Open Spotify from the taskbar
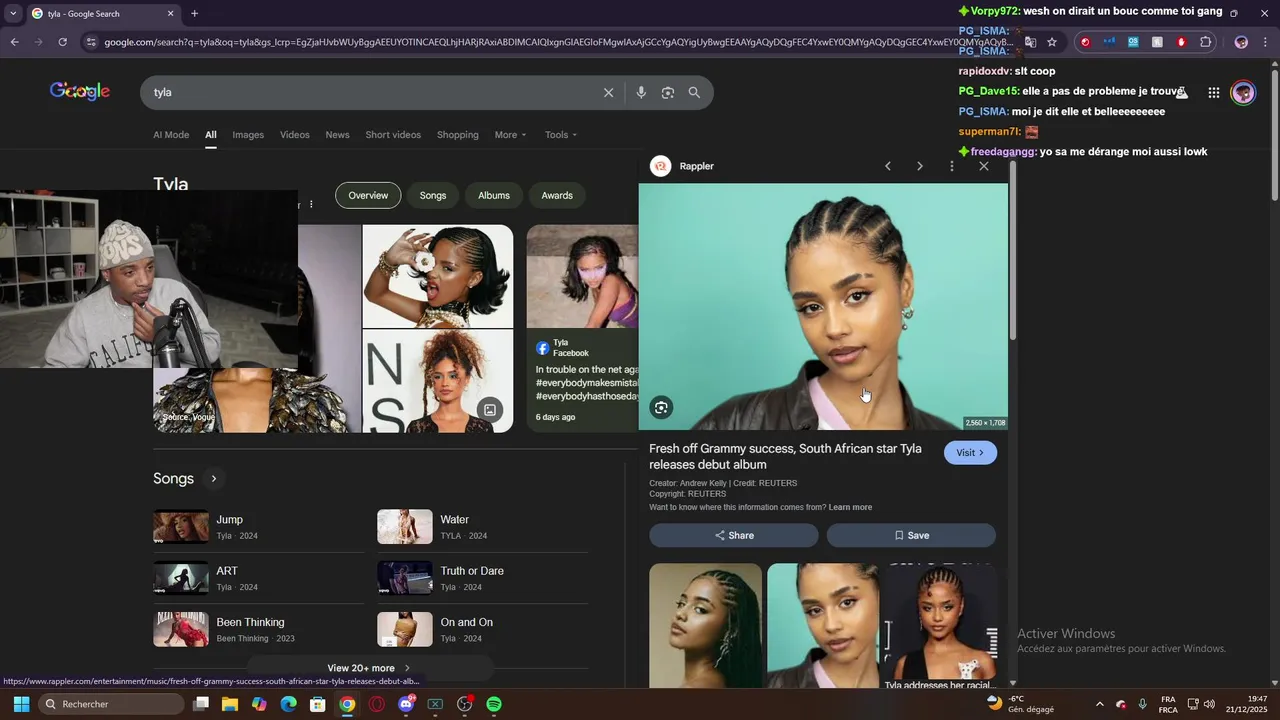 pyautogui.click(x=494, y=704)
